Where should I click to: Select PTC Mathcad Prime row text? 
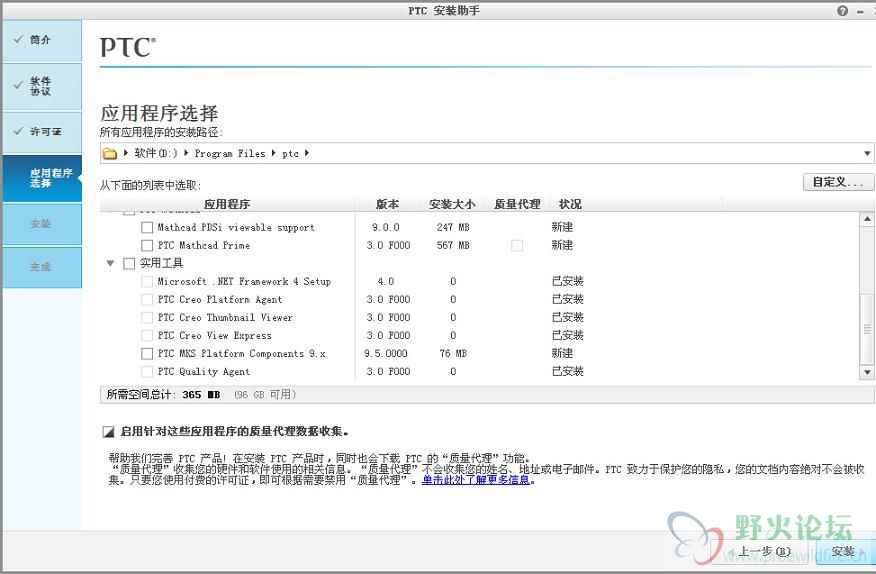(x=203, y=245)
